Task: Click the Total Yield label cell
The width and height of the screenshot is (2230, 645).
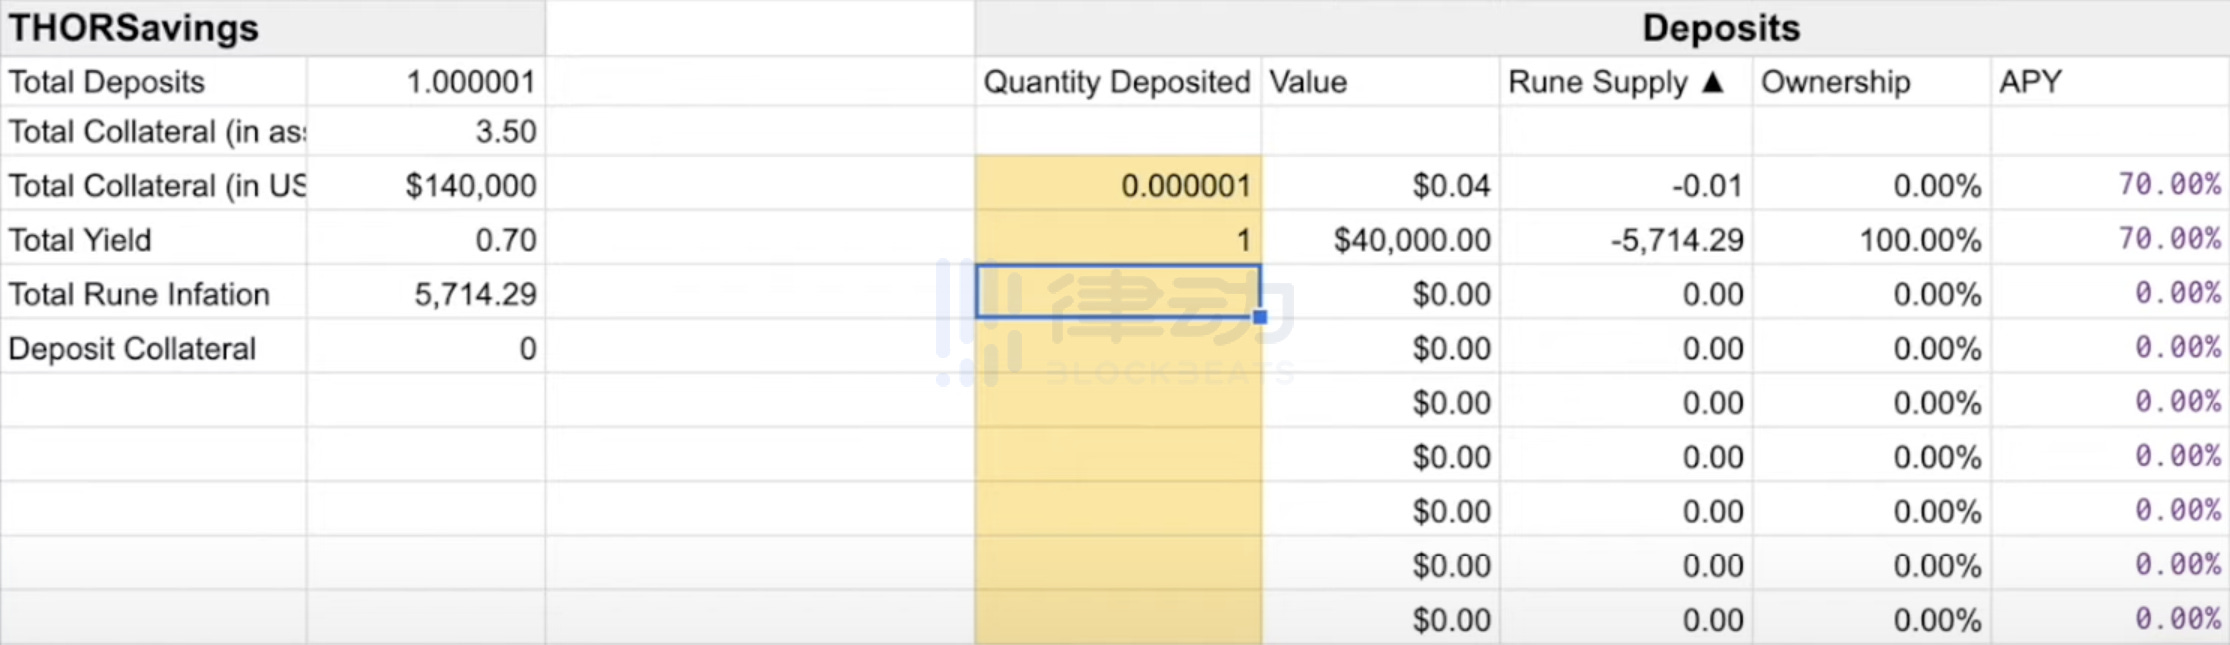Action: click(153, 240)
